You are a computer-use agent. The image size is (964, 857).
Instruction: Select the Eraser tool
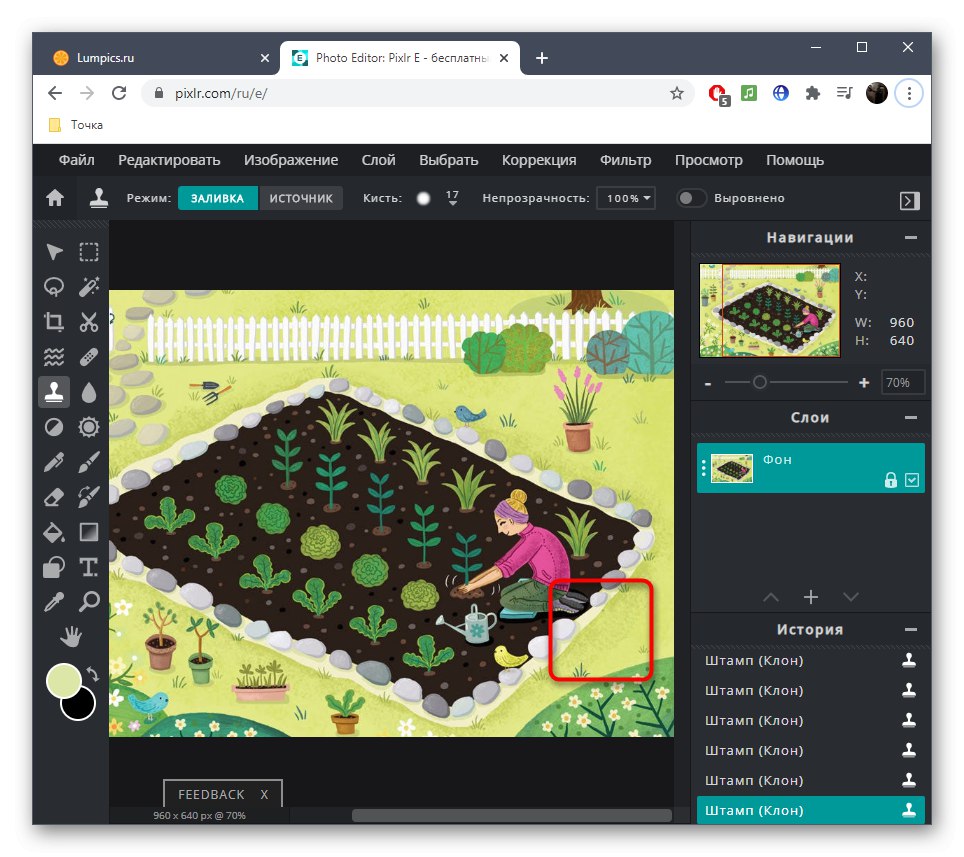click(54, 497)
